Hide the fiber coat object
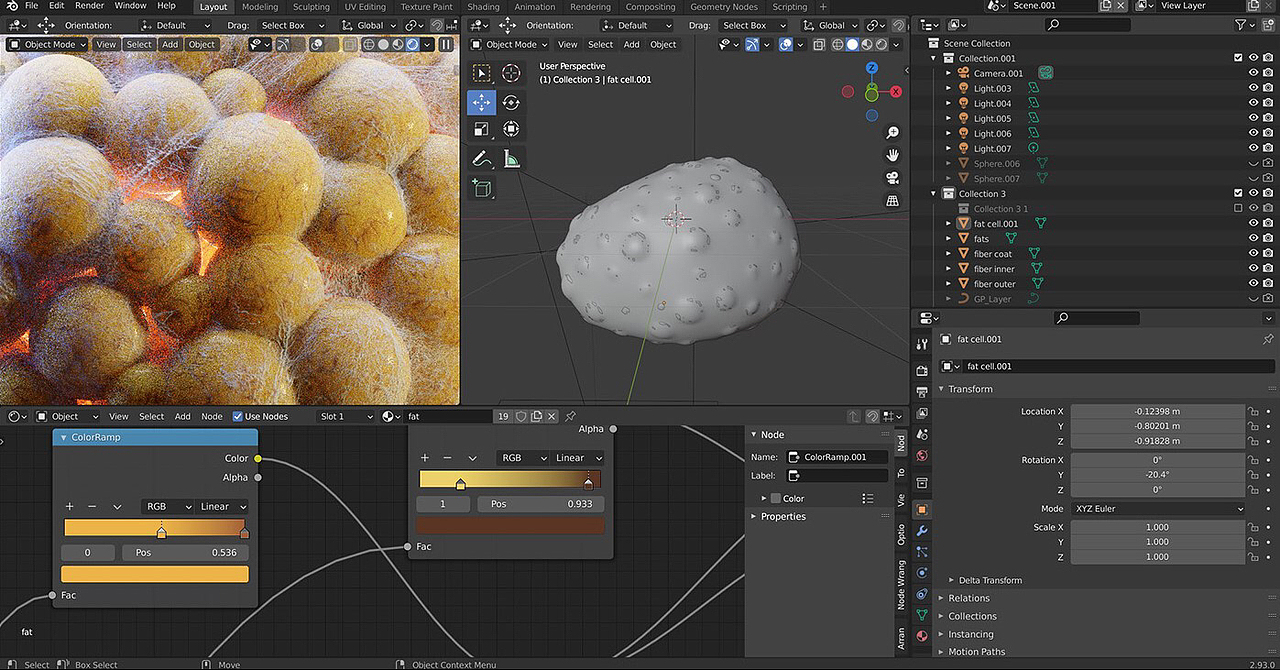 click(1253, 254)
